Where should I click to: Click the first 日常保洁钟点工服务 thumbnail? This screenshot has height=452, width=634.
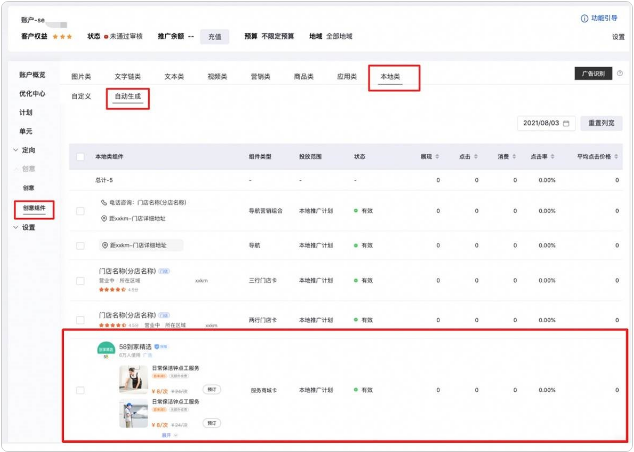(x=132, y=378)
